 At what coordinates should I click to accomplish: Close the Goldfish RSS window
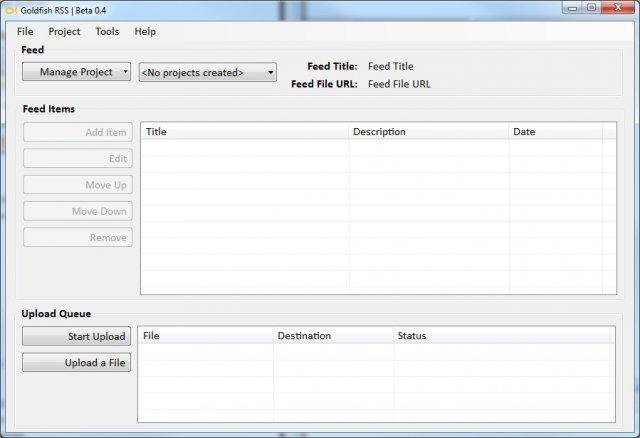(x=618, y=7)
